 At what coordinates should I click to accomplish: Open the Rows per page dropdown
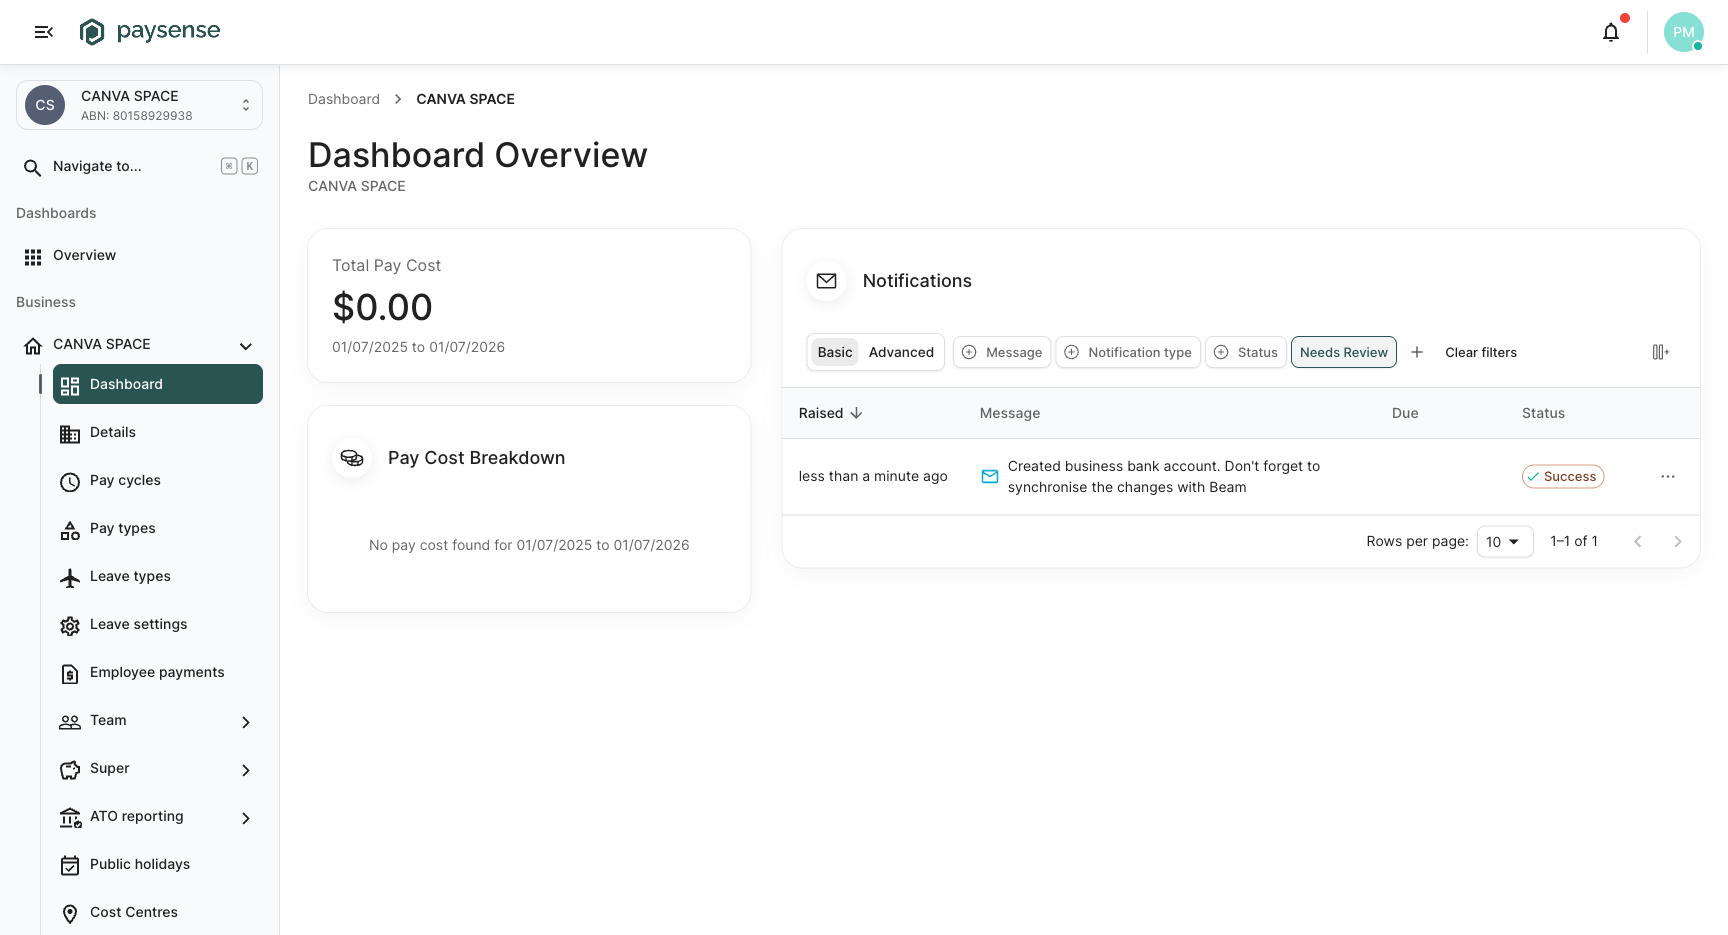1505,541
